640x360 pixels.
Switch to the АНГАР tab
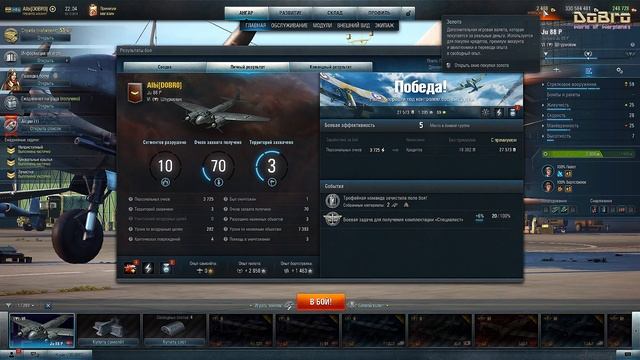246,13
